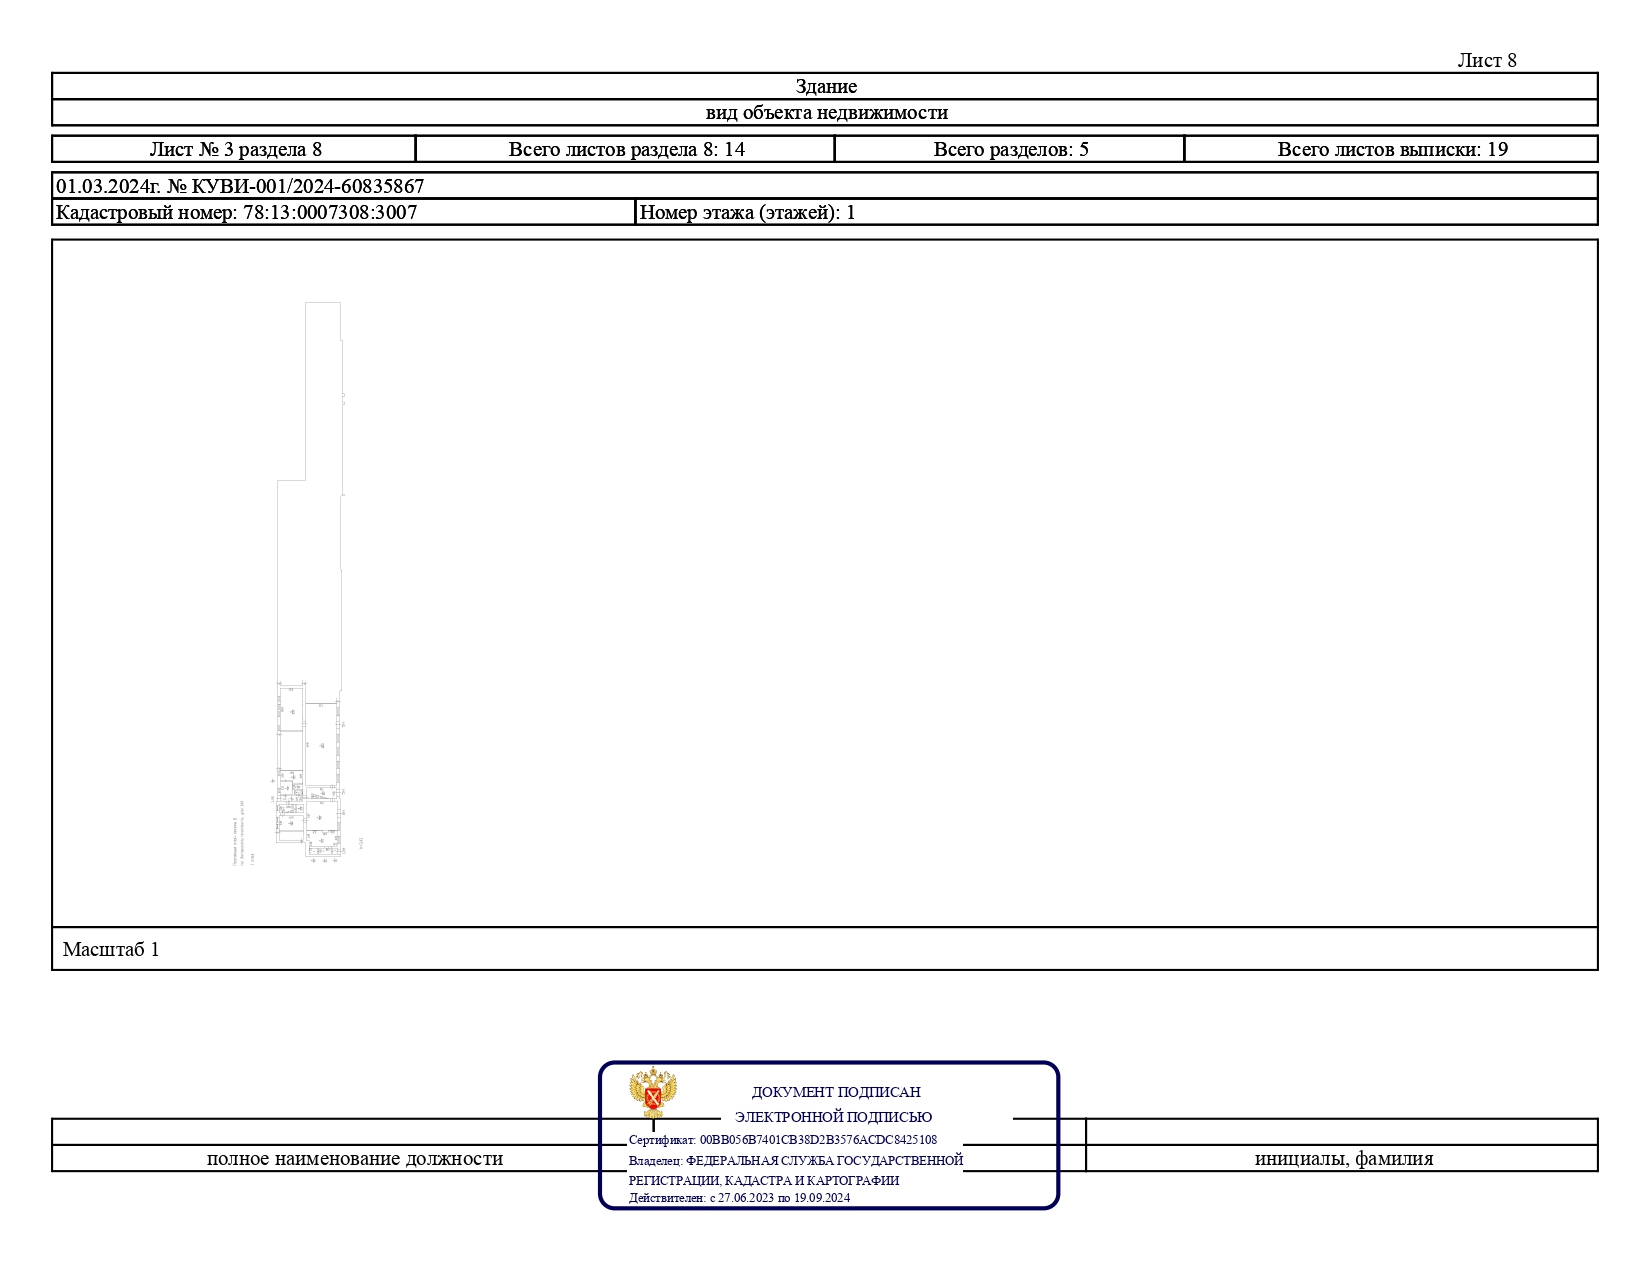This screenshot has width=1650, height=1275.
Task: Click the "инициалы, фамилия" cell
Action: (1343, 1158)
